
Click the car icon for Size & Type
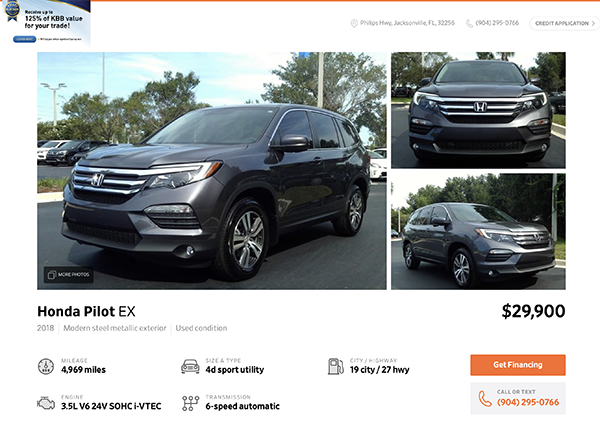[x=190, y=366]
